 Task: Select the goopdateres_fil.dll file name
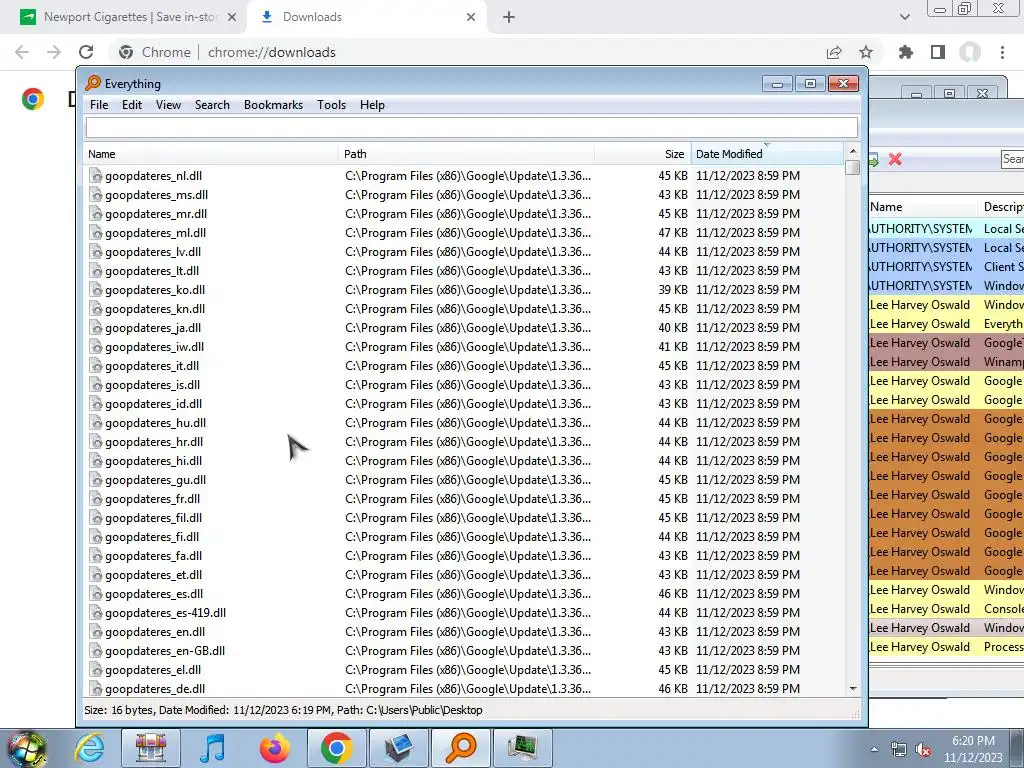[x=153, y=518]
